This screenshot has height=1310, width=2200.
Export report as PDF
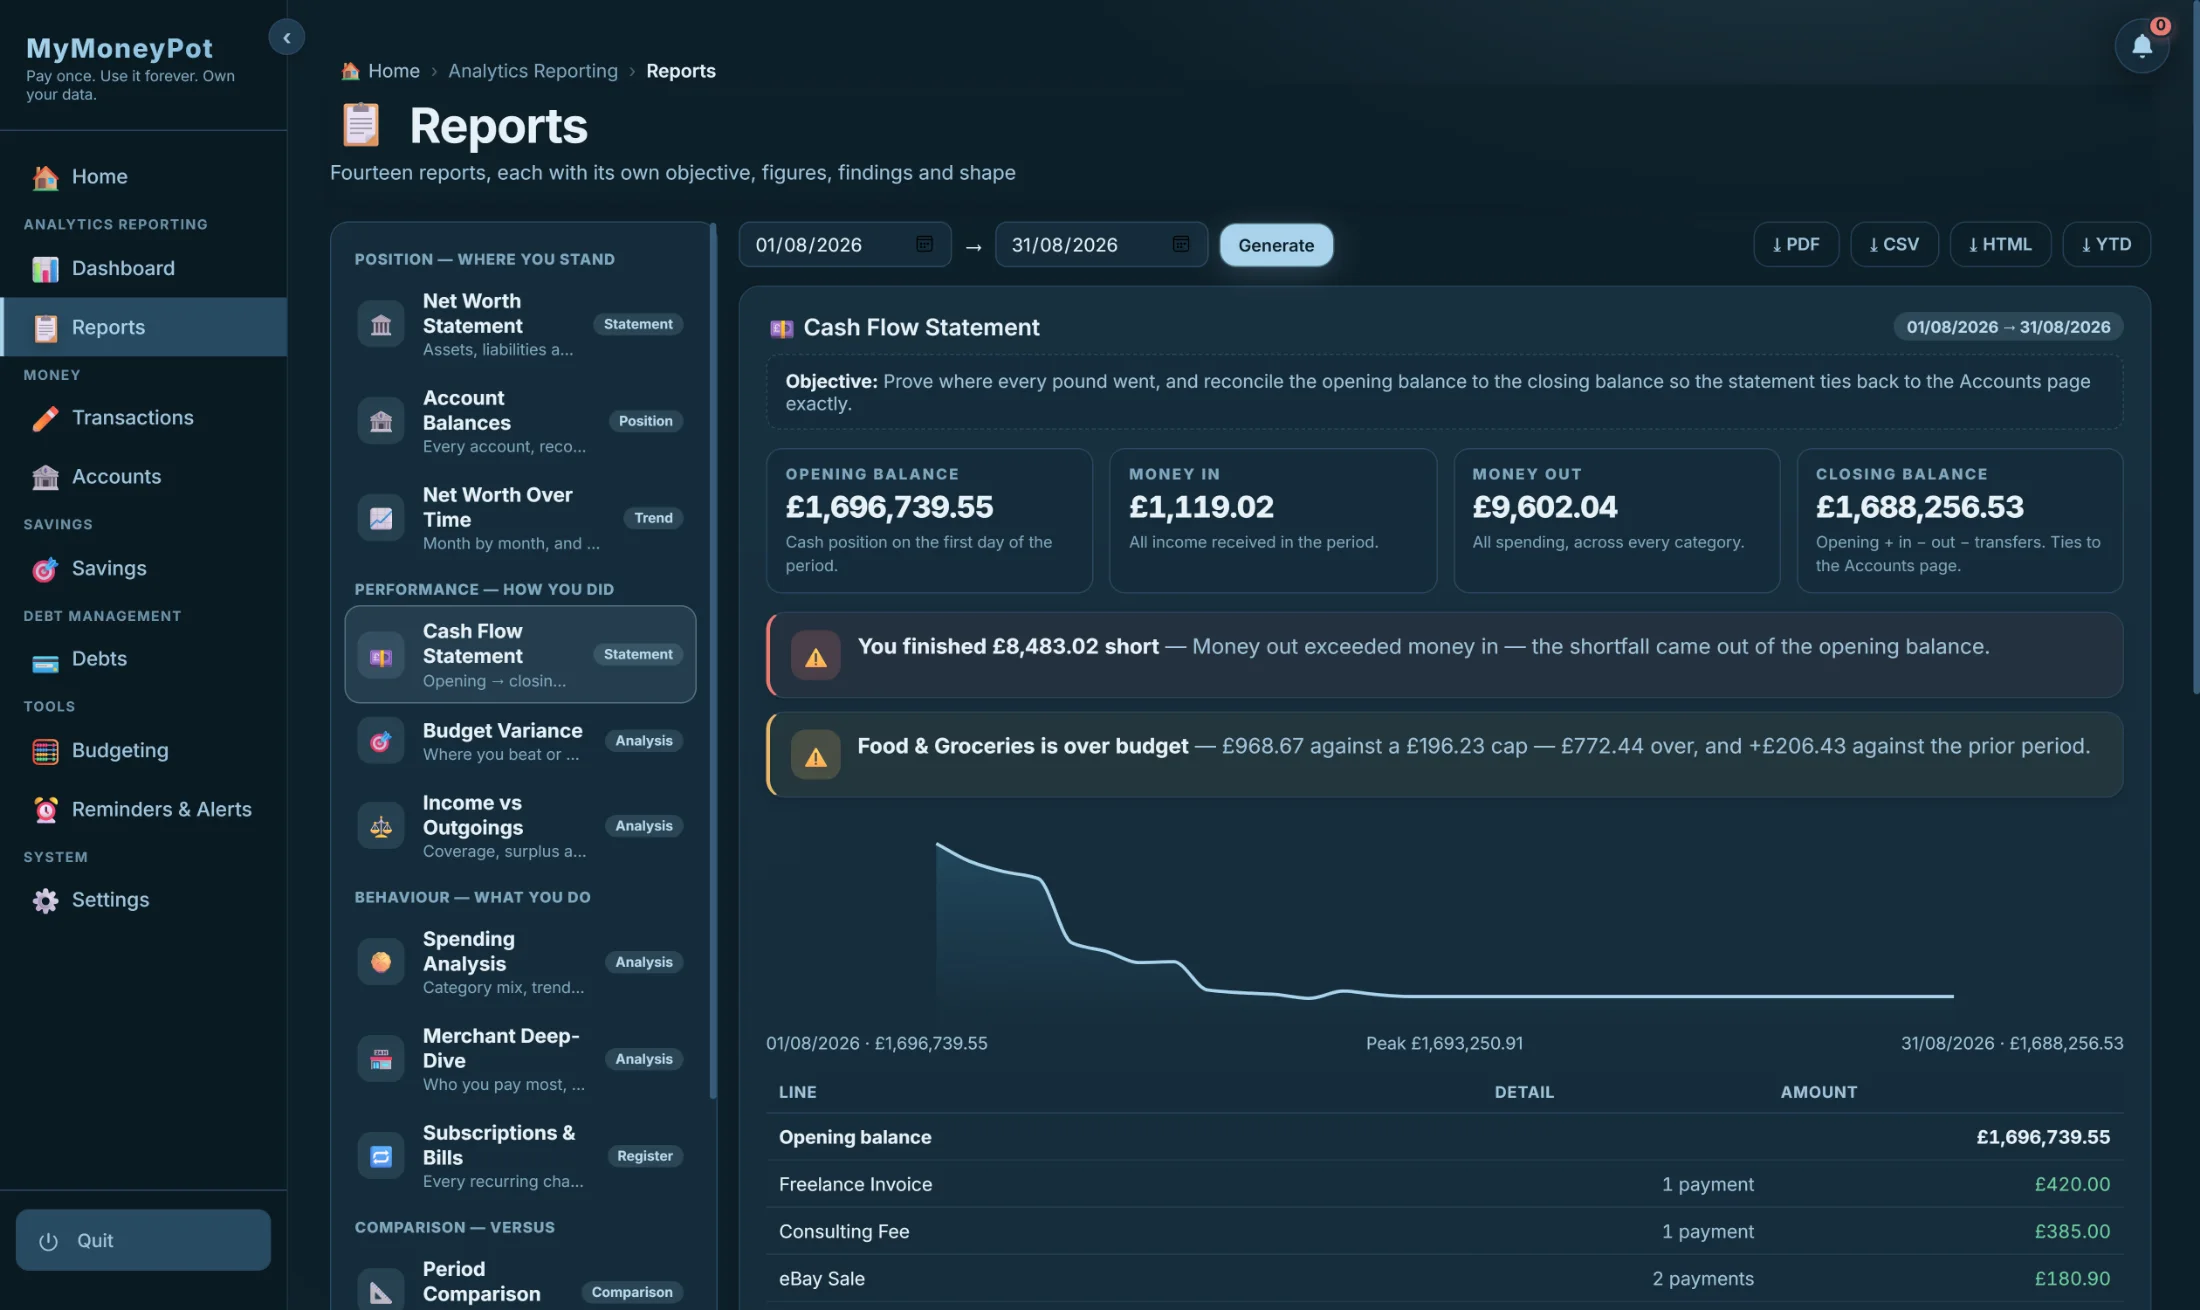pos(1796,244)
